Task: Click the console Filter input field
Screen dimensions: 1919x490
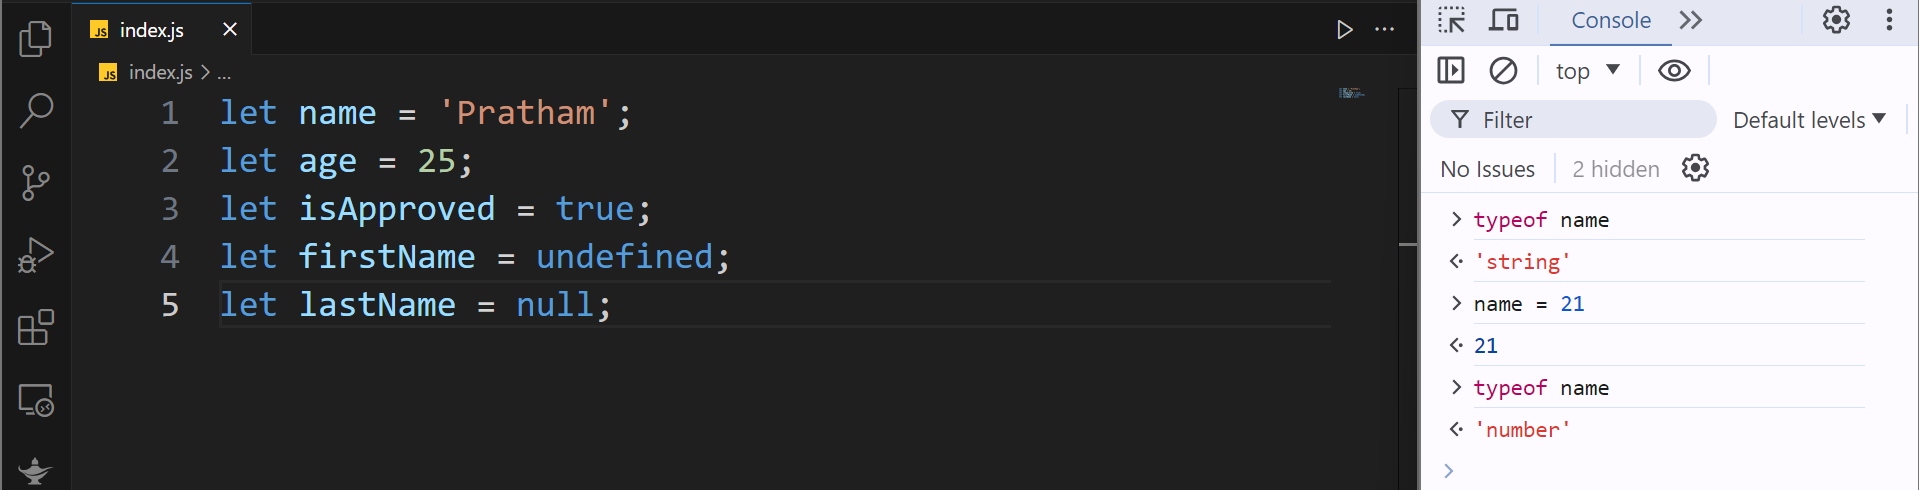Action: 1590,120
